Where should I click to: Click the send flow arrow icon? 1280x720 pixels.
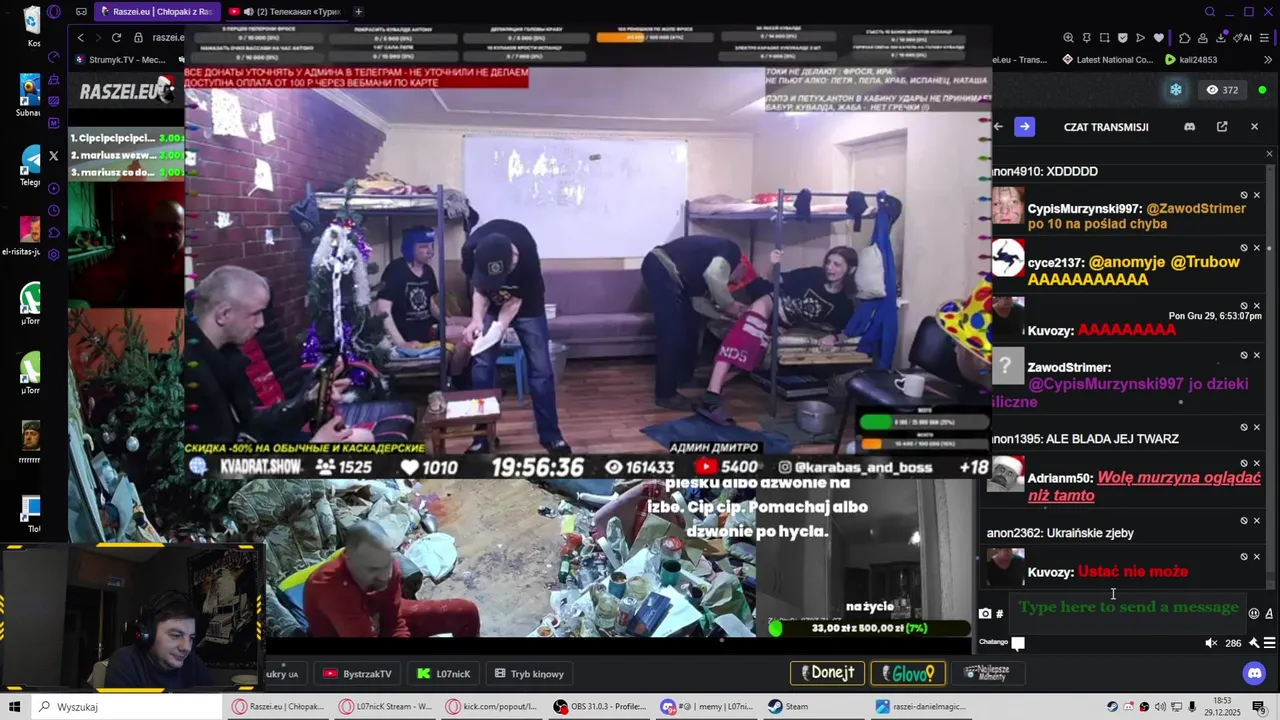click(1141, 38)
